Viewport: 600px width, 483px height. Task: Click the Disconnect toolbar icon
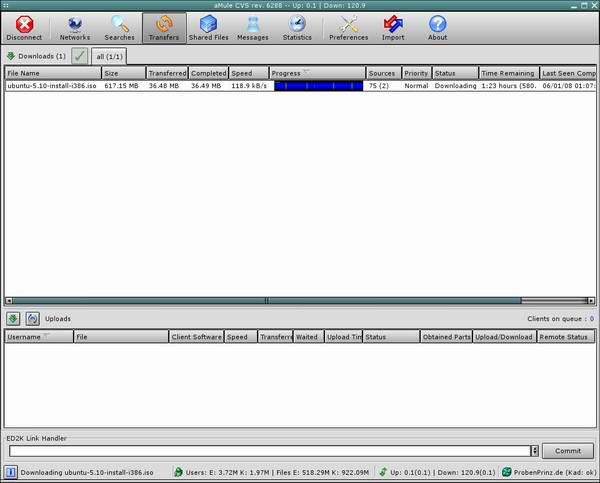click(x=24, y=28)
